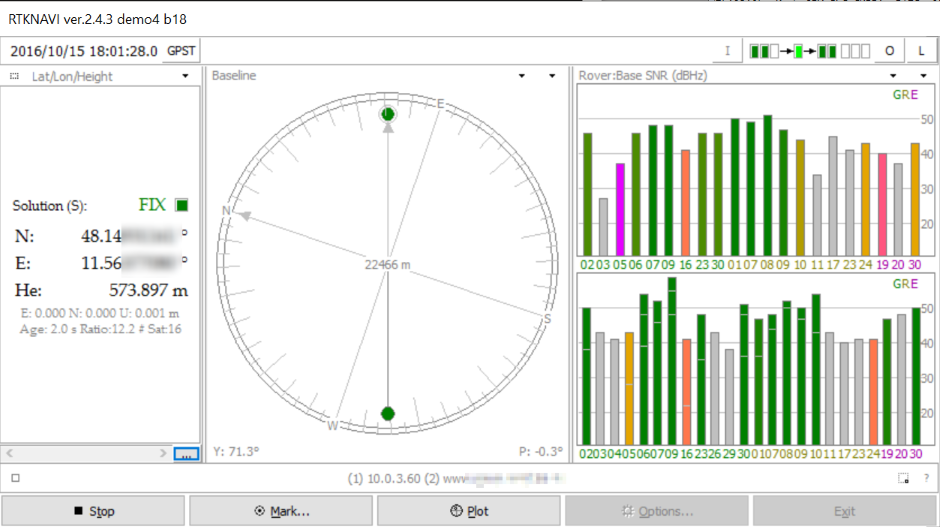Click the O output stream button
This screenshot has height=527, width=940.
click(x=890, y=51)
